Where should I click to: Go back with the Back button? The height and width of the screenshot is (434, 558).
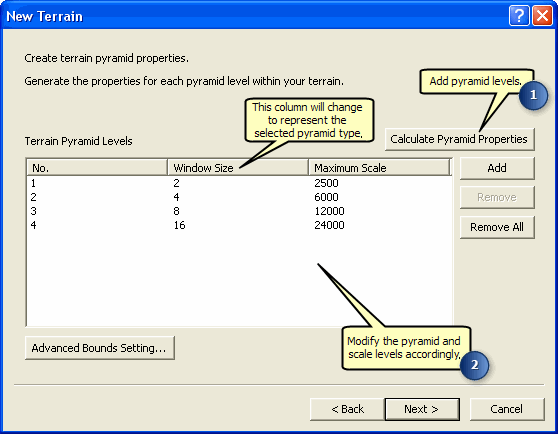347,409
